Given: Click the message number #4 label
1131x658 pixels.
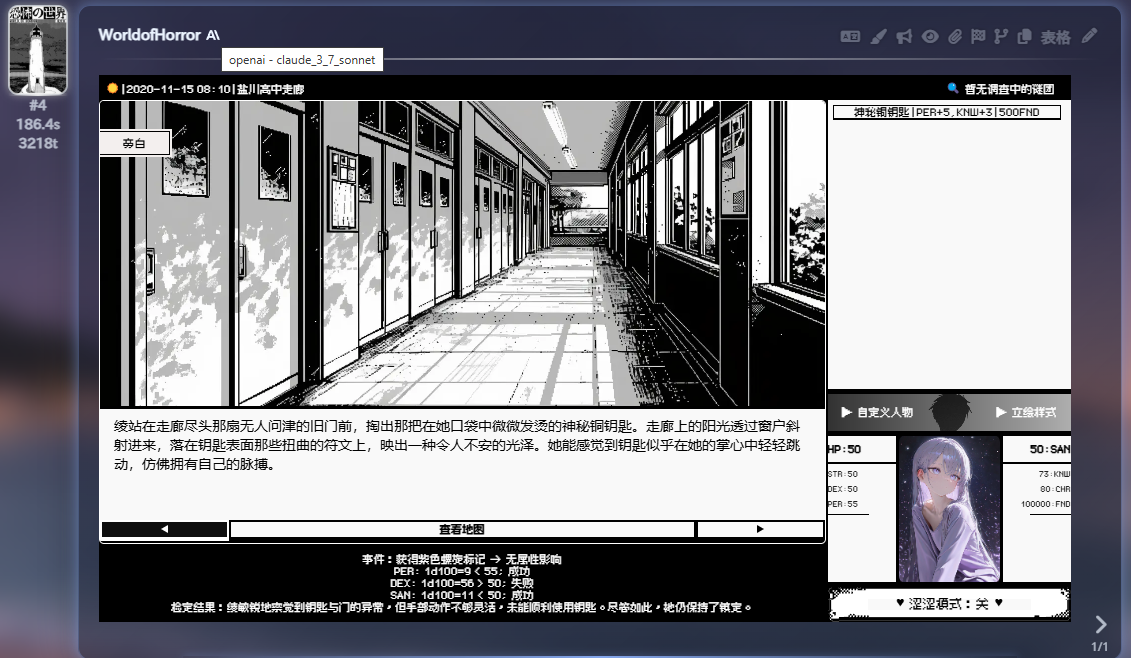Looking at the screenshot, I should [x=38, y=105].
